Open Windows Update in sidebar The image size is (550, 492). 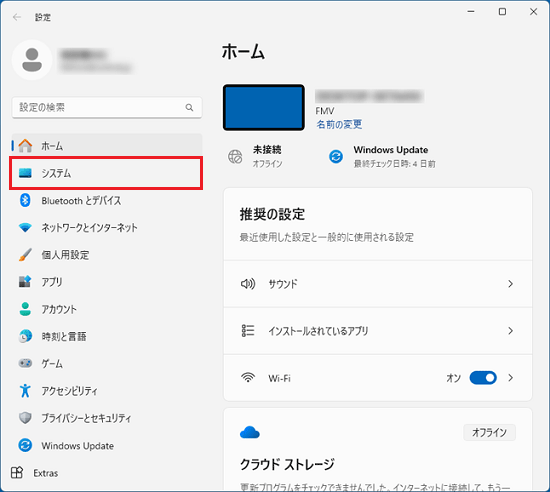(107, 445)
